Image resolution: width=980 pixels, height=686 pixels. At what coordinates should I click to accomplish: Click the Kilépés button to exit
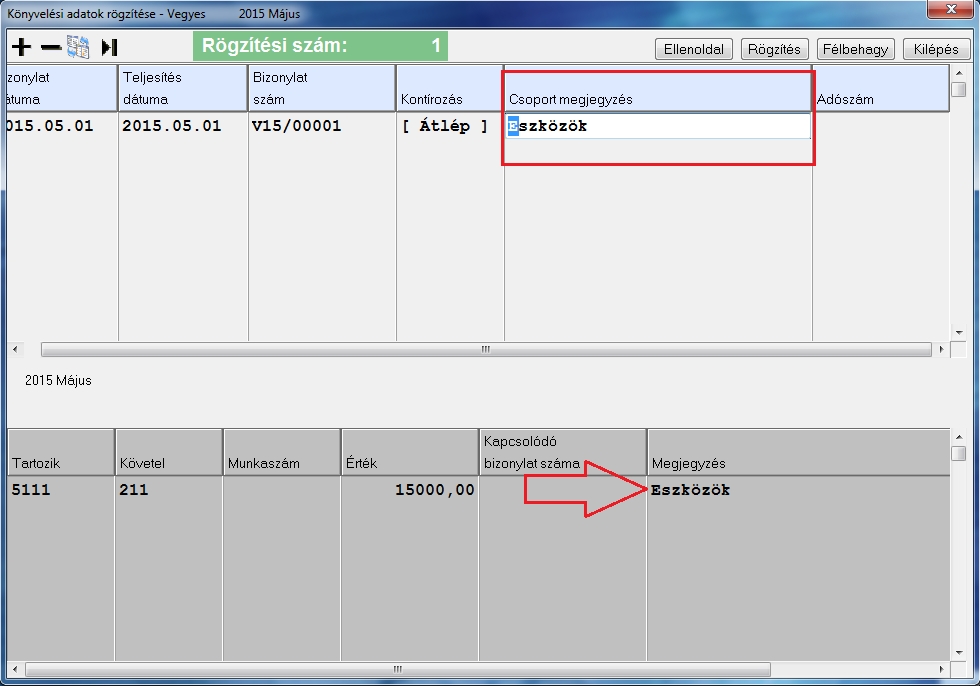click(x=936, y=49)
